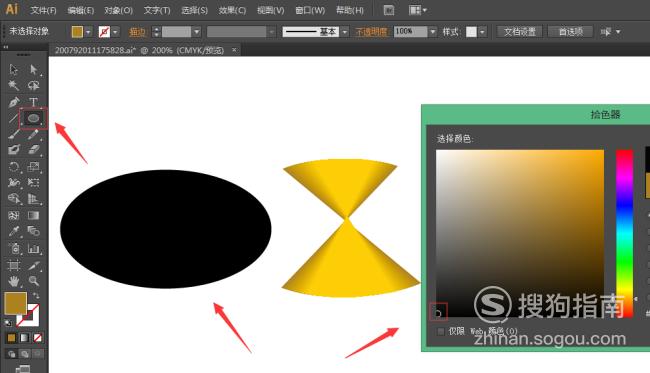Click the 首选项 button
Screen dimensions: 650x373
[x=571, y=31]
